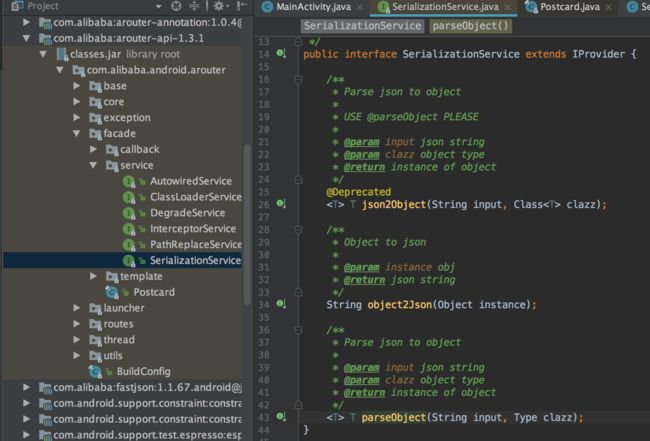Collapse the service package
The width and height of the screenshot is (650, 441).
pos(93,165)
